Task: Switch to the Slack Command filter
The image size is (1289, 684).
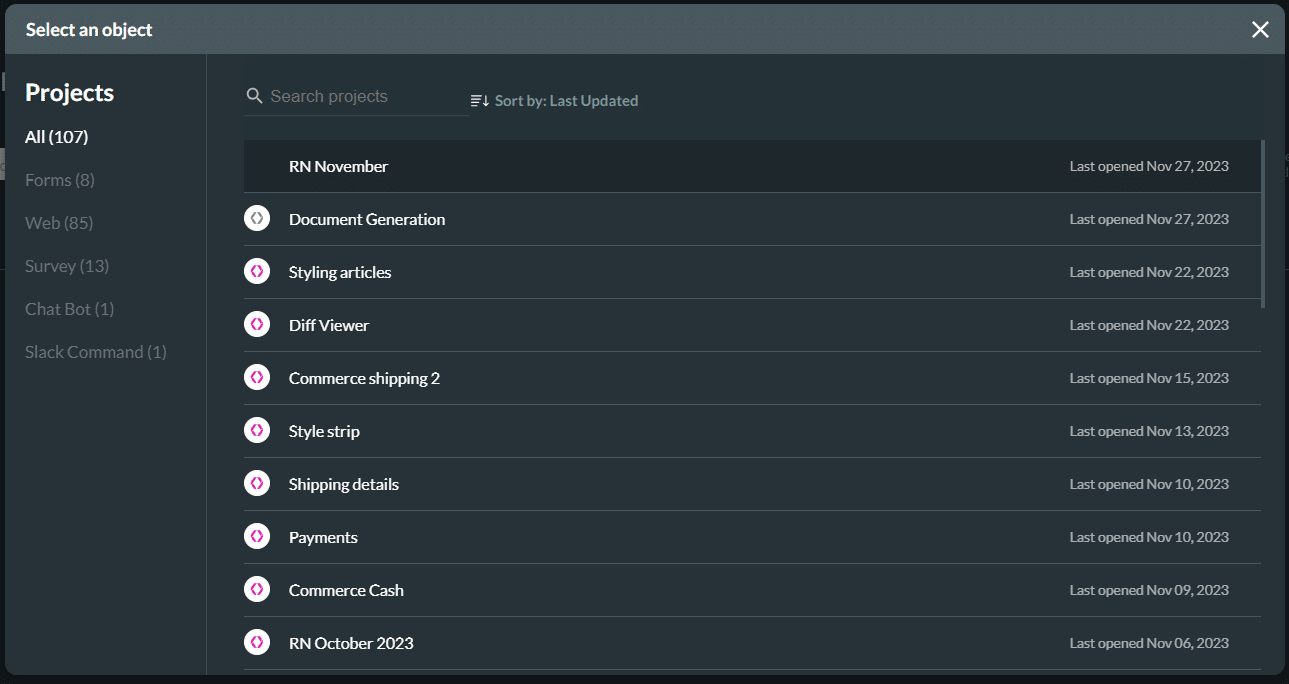Action: tap(95, 351)
